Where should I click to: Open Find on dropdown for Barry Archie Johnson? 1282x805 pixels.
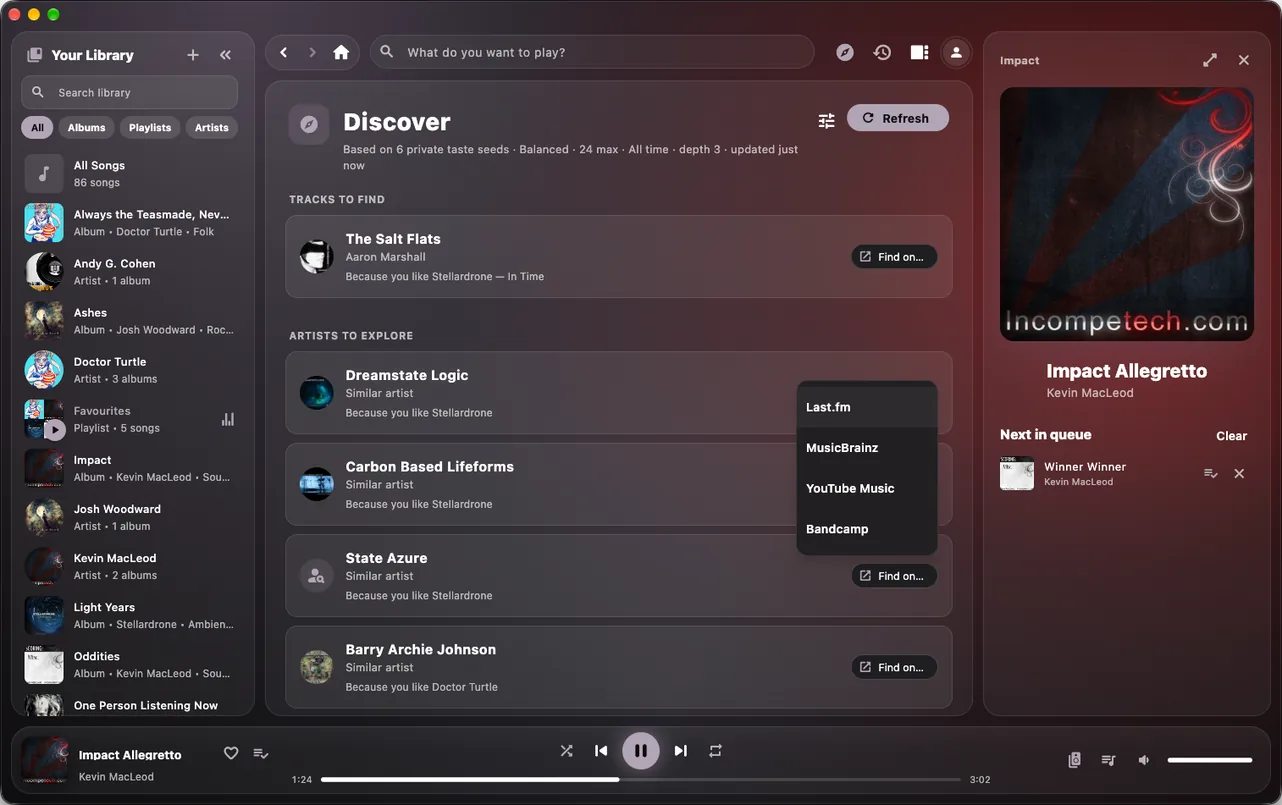[x=894, y=667]
